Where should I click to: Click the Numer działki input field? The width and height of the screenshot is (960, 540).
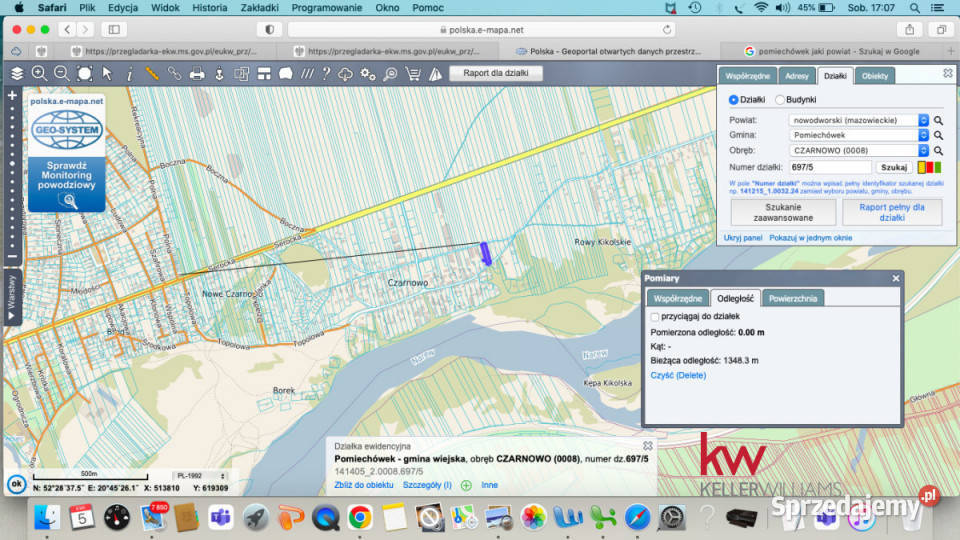click(x=829, y=167)
